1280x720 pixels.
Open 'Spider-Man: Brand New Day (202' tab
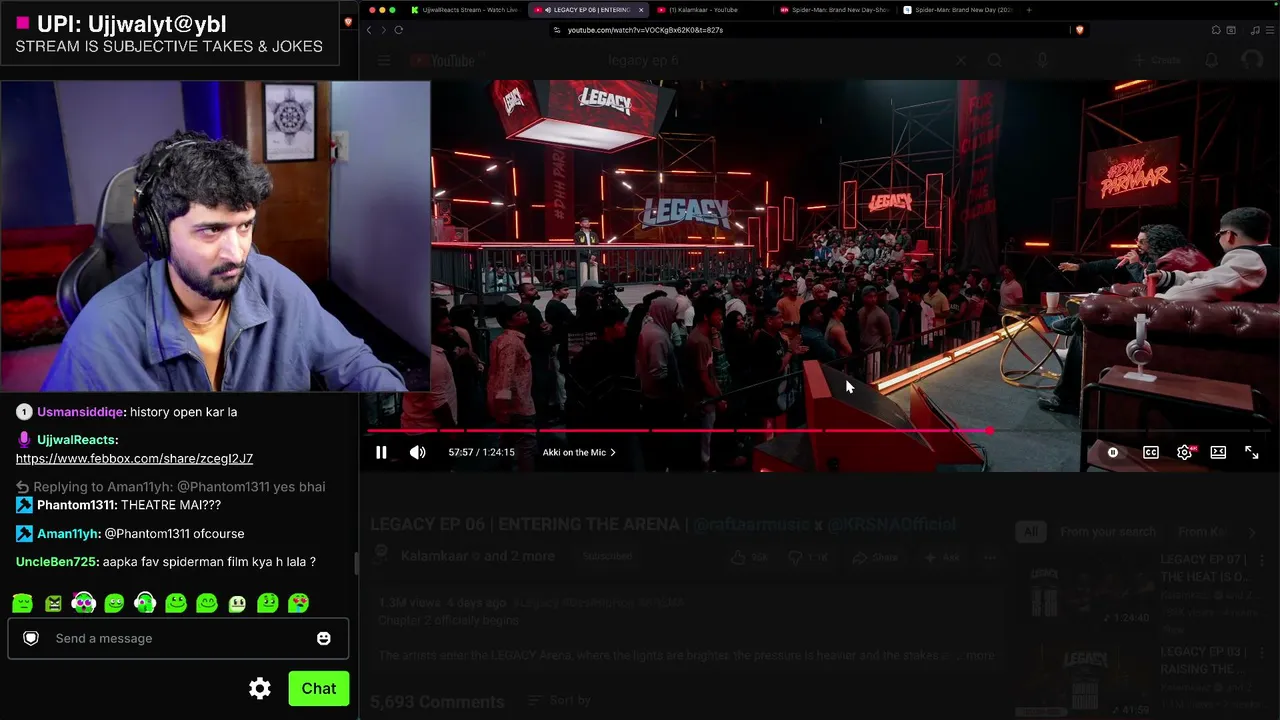958,10
